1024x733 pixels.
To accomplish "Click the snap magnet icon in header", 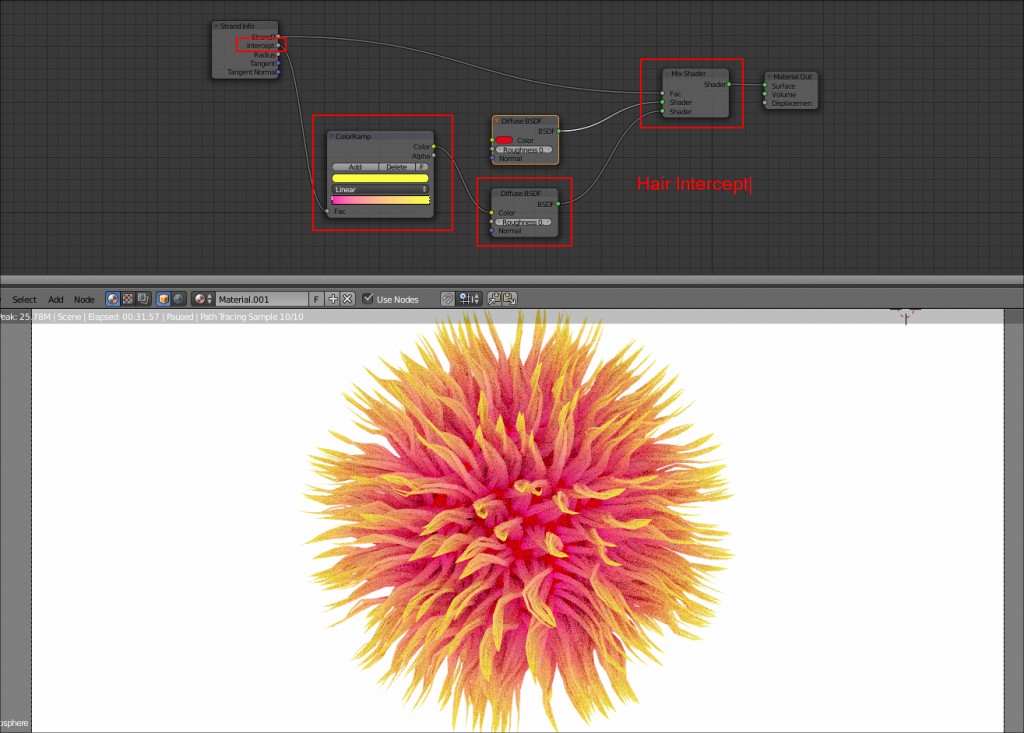I will 447,298.
